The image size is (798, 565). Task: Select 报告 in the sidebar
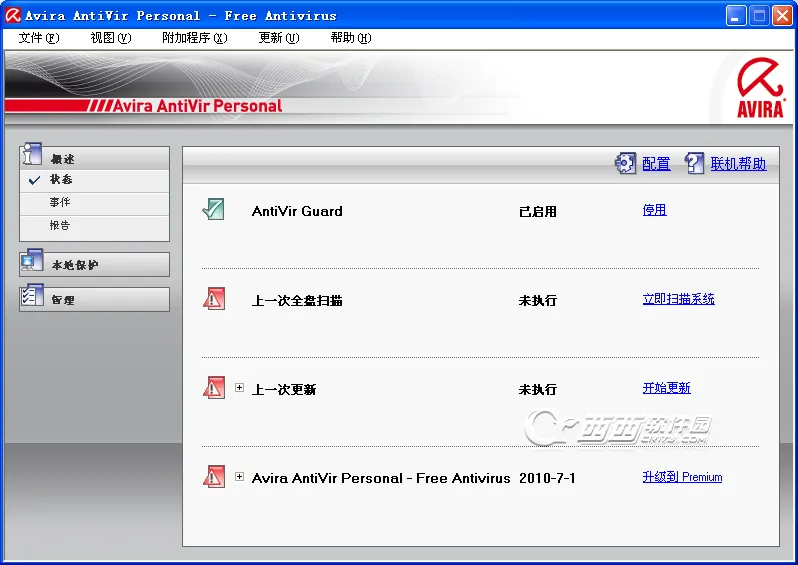click(60, 226)
